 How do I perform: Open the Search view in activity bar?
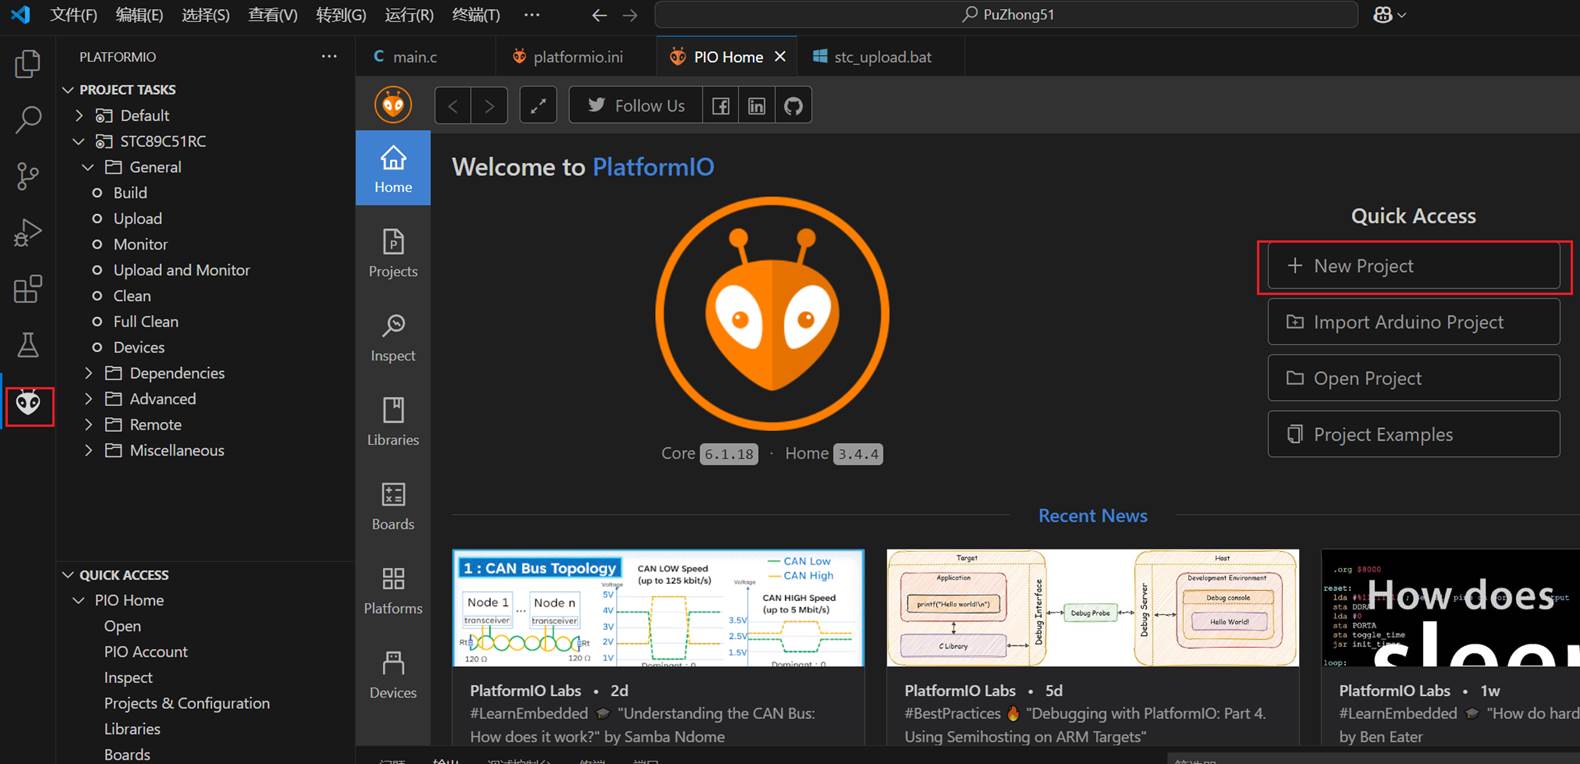pyautogui.click(x=28, y=120)
